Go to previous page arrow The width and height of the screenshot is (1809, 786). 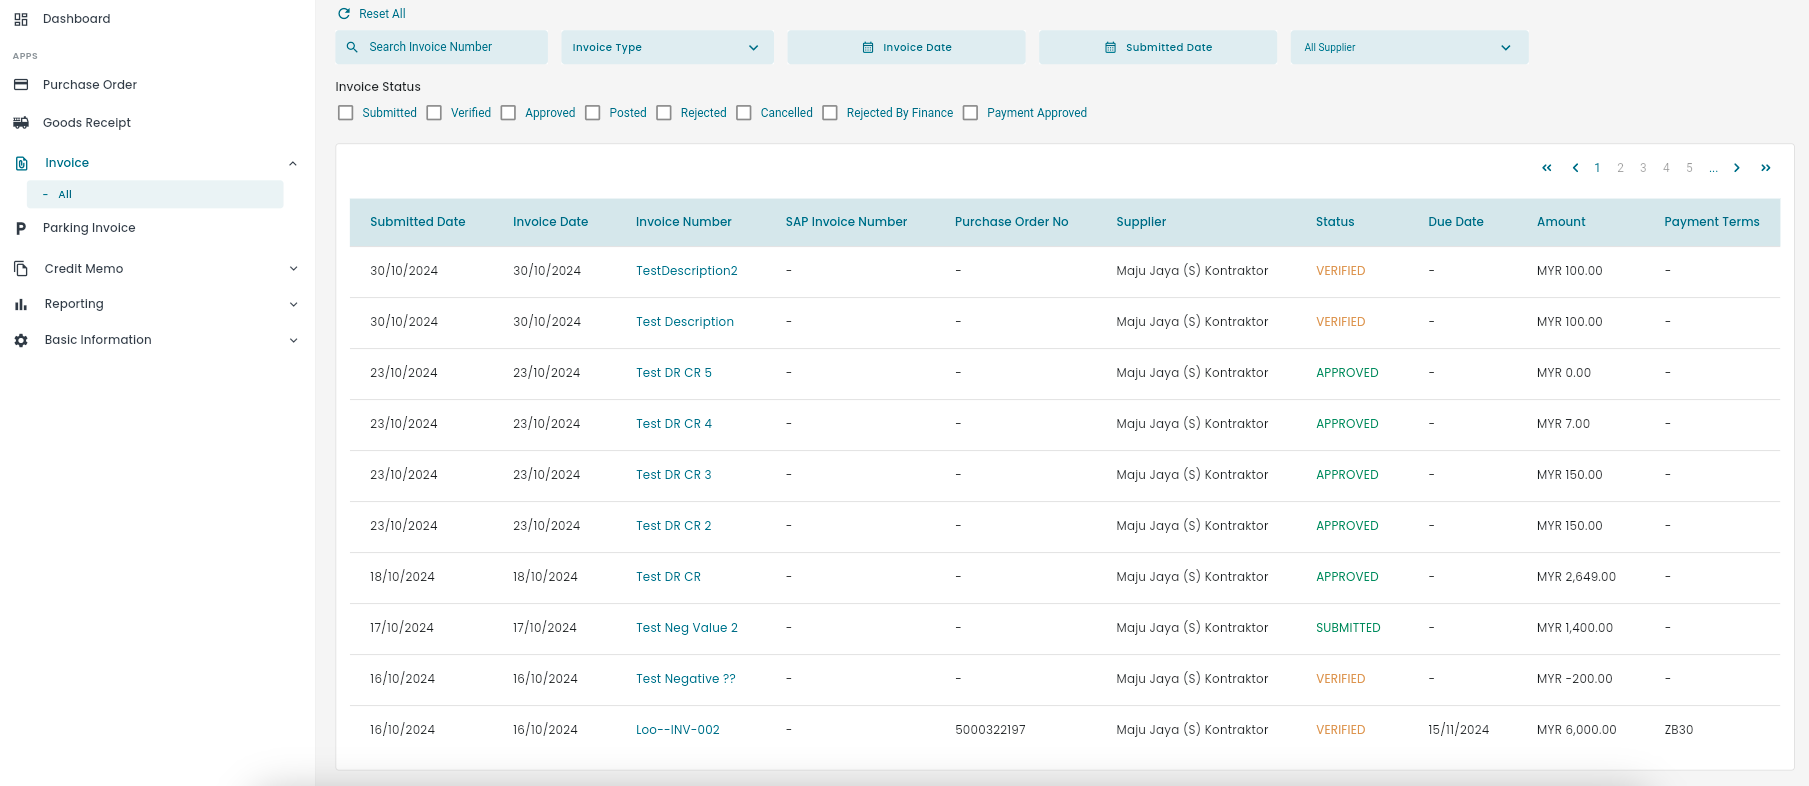[x=1575, y=168]
